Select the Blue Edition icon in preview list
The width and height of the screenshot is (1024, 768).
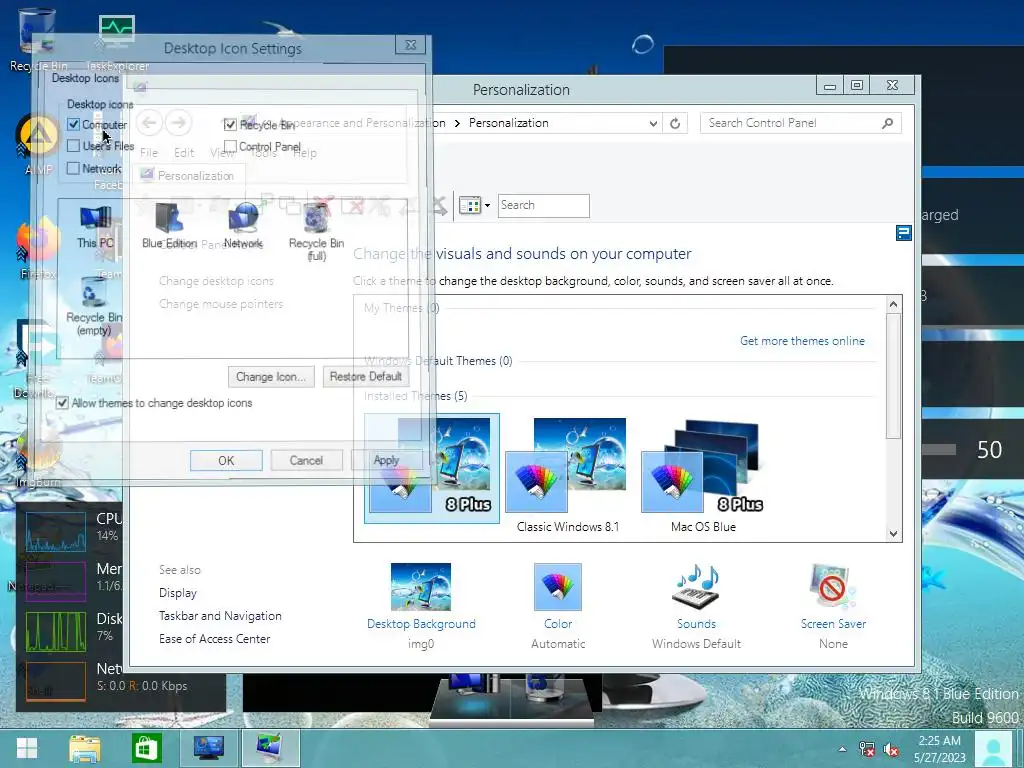click(x=169, y=227)
